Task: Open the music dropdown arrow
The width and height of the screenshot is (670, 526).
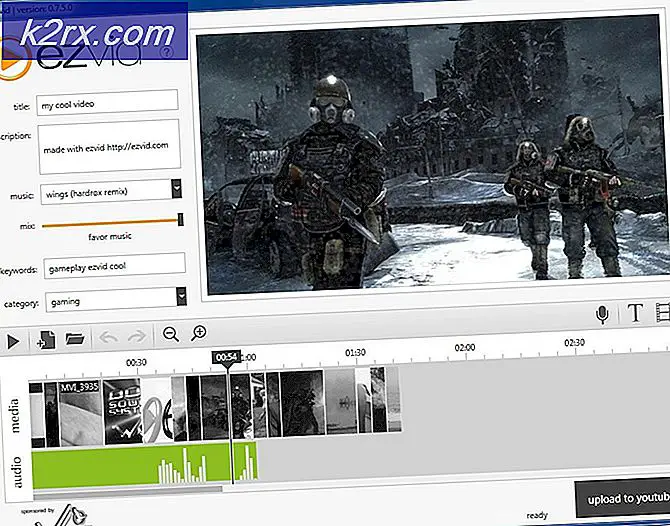Action: pyautogui.click(x=176, y=188)
